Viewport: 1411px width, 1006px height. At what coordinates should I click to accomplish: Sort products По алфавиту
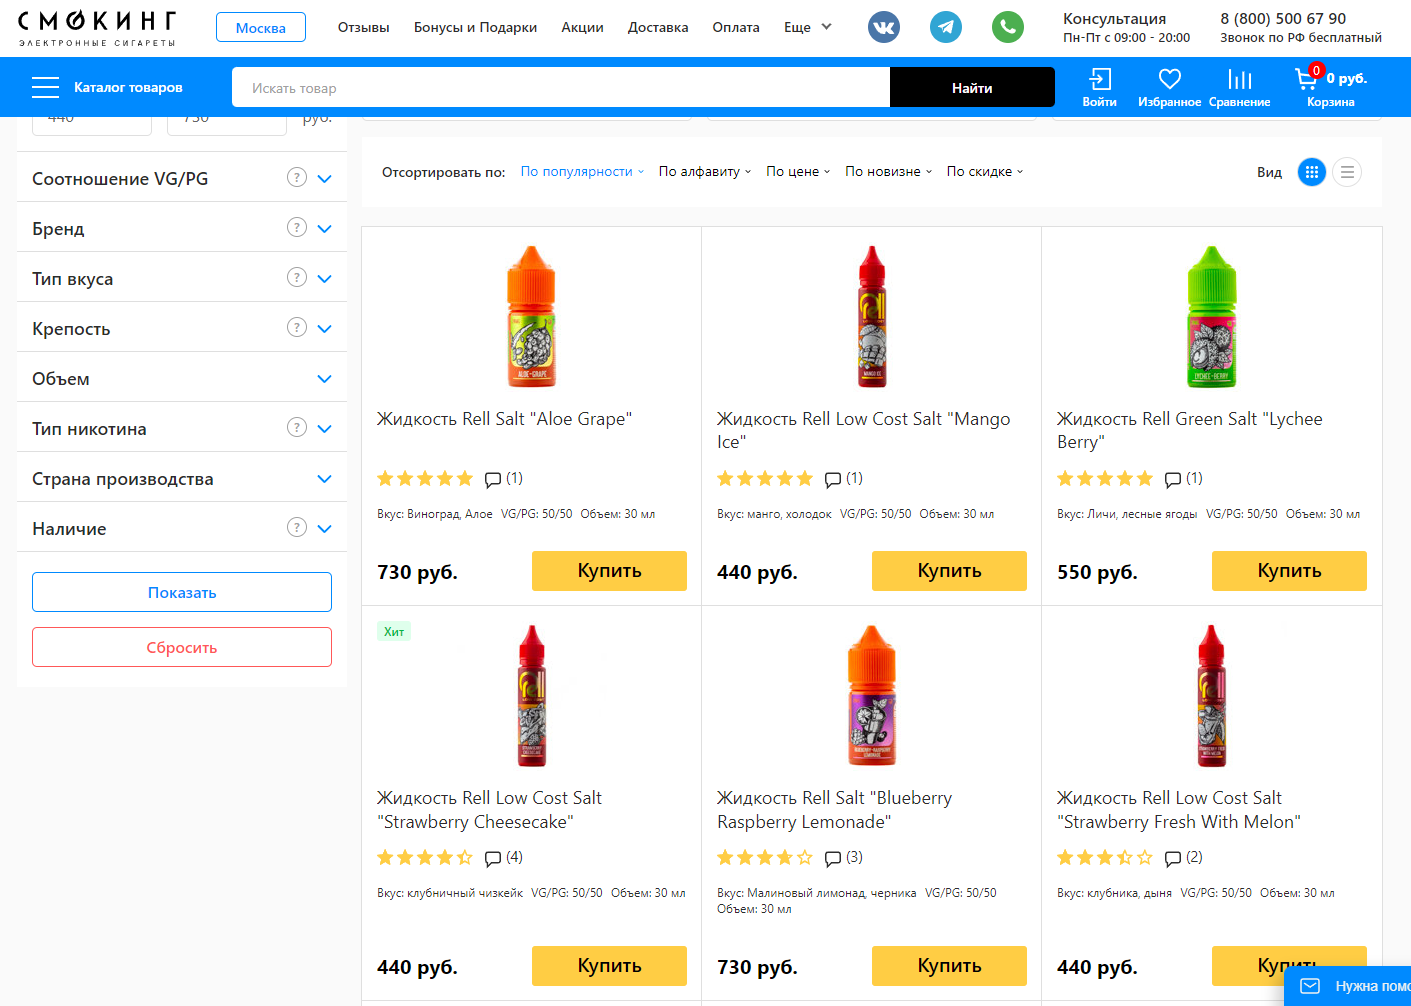point(705,172)
